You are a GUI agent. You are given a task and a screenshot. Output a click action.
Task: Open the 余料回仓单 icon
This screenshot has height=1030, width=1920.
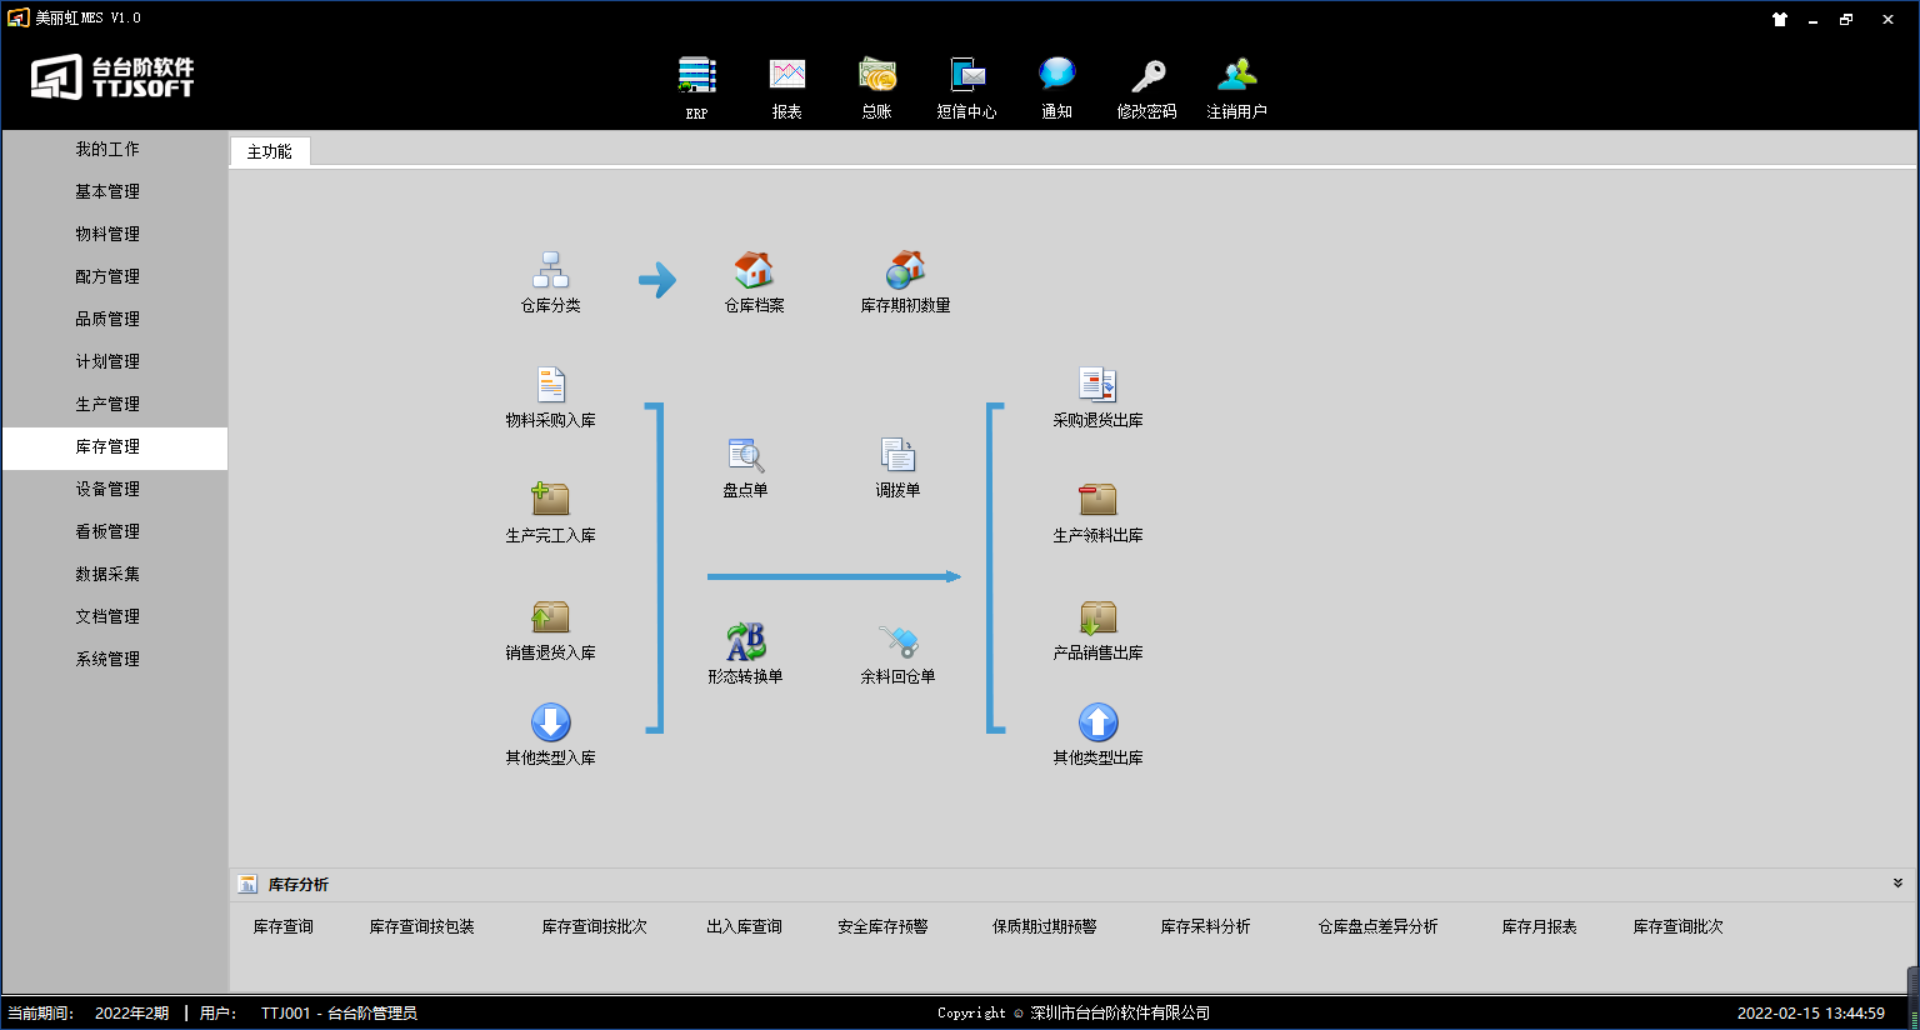pos(898,642)
